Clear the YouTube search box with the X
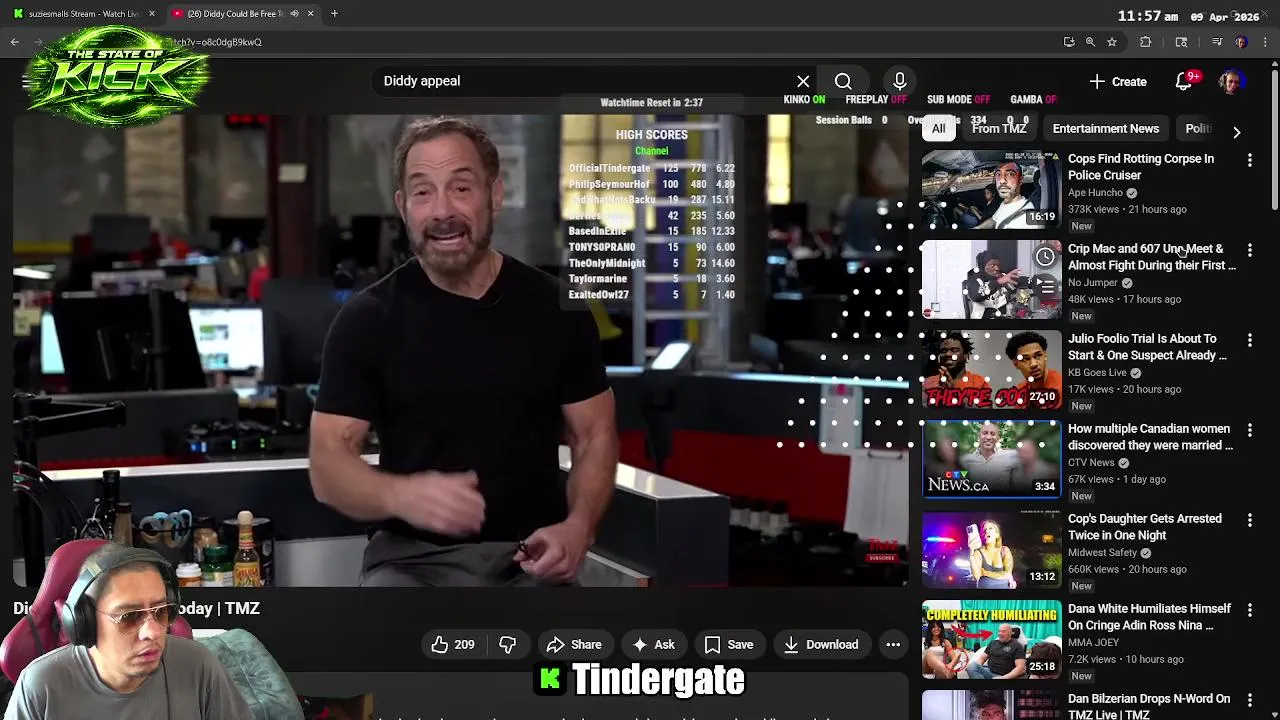 coord(803,81)
